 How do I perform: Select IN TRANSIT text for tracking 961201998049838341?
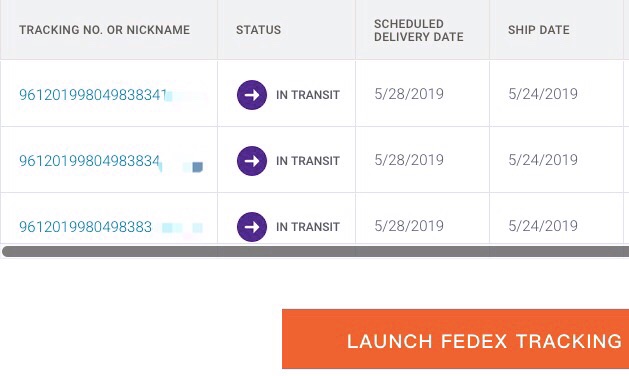(308, 95)
